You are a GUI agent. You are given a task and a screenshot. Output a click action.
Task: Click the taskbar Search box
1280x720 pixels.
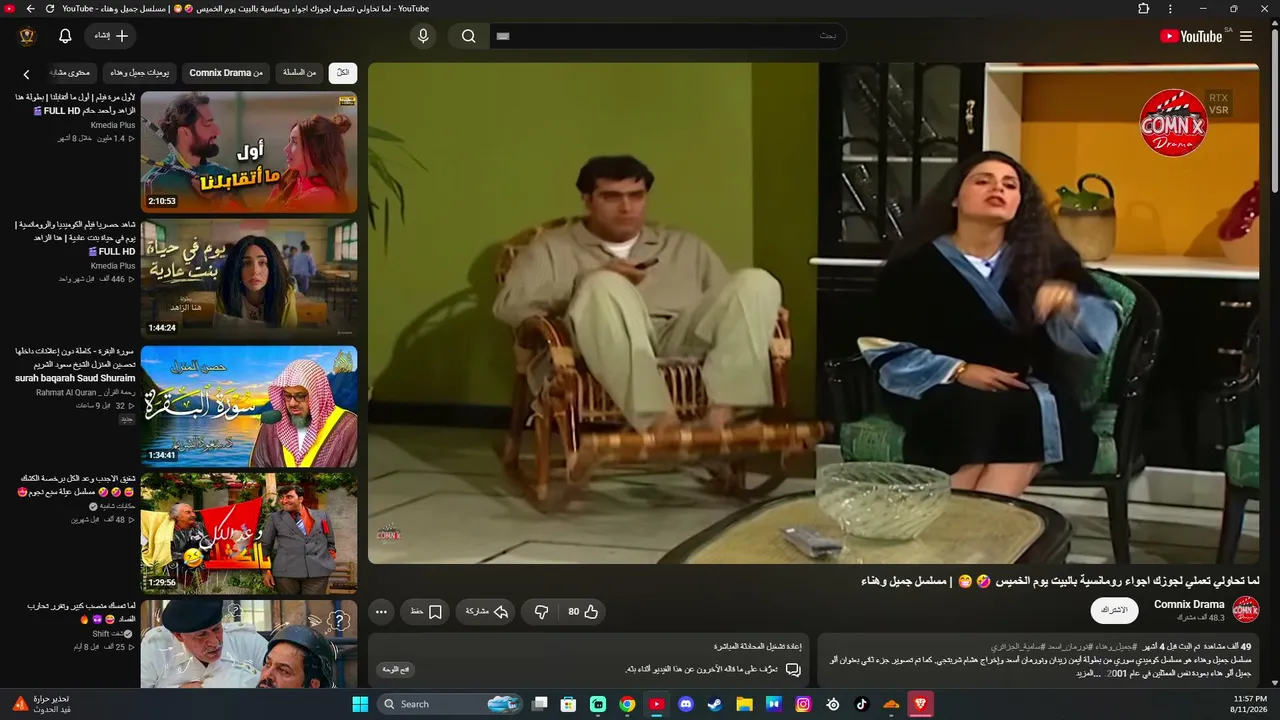coord(450,704)
